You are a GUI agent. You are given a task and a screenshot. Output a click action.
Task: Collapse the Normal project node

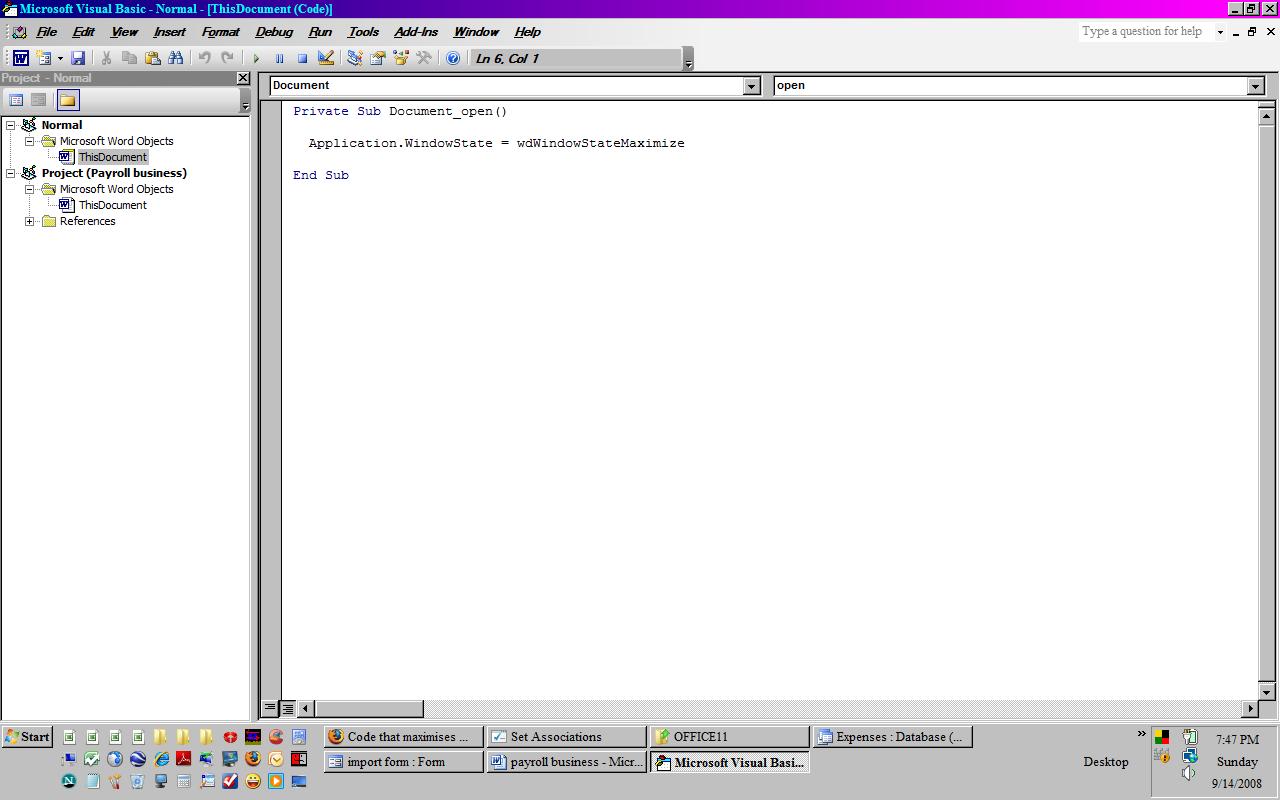[x=10, y=125]
